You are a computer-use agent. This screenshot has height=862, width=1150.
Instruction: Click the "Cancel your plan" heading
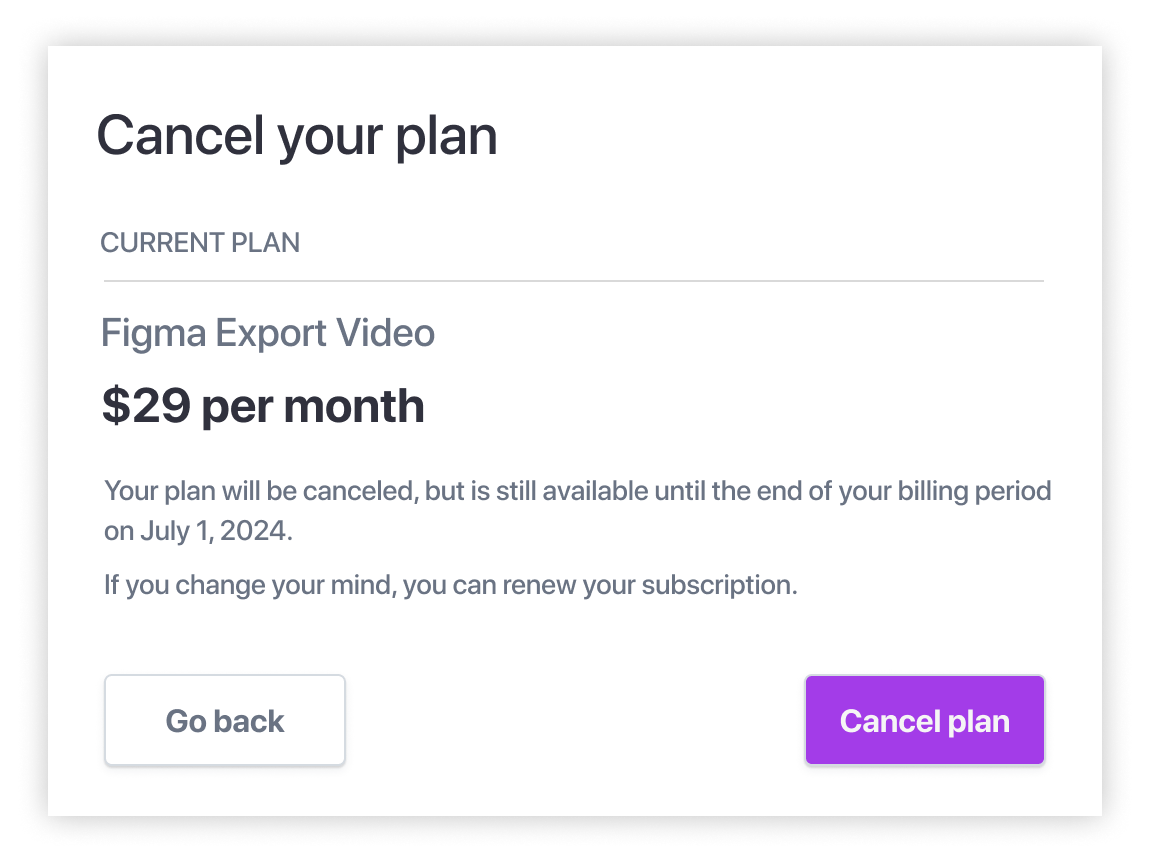point(297,135)
